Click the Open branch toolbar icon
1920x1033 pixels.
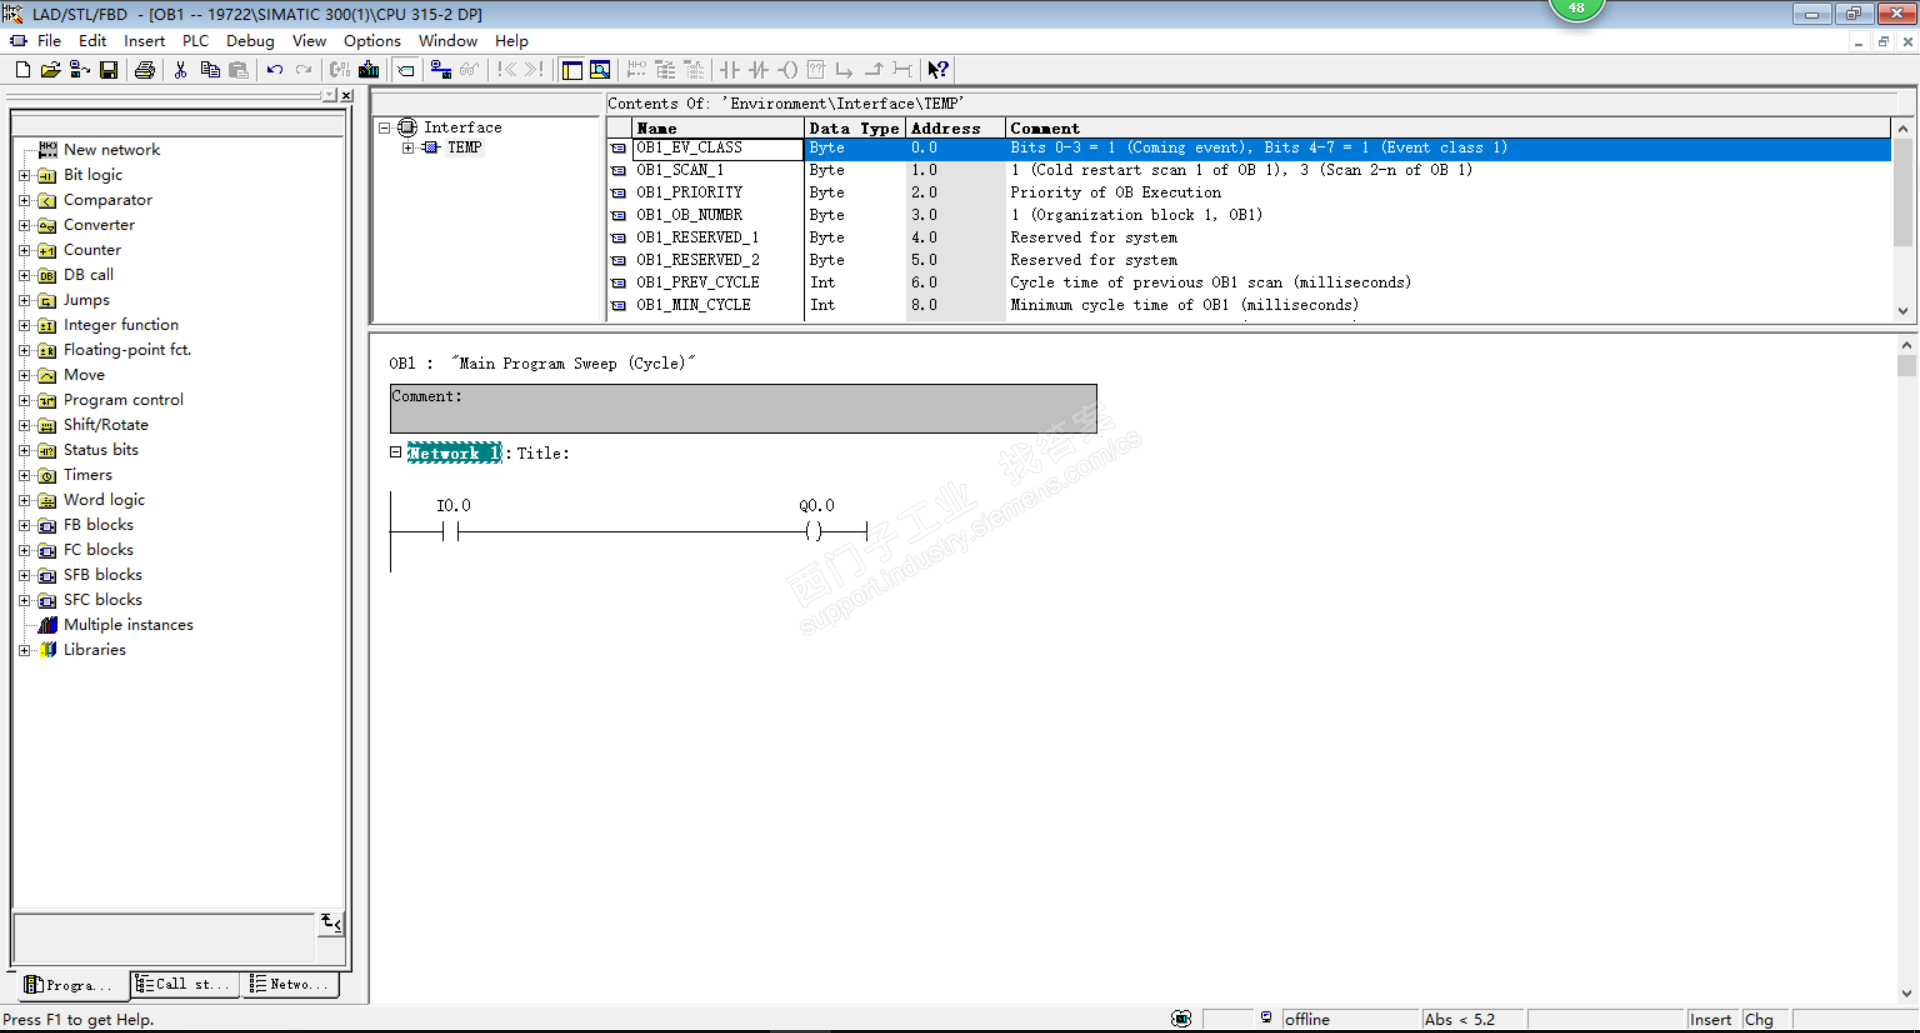point(845,70)
